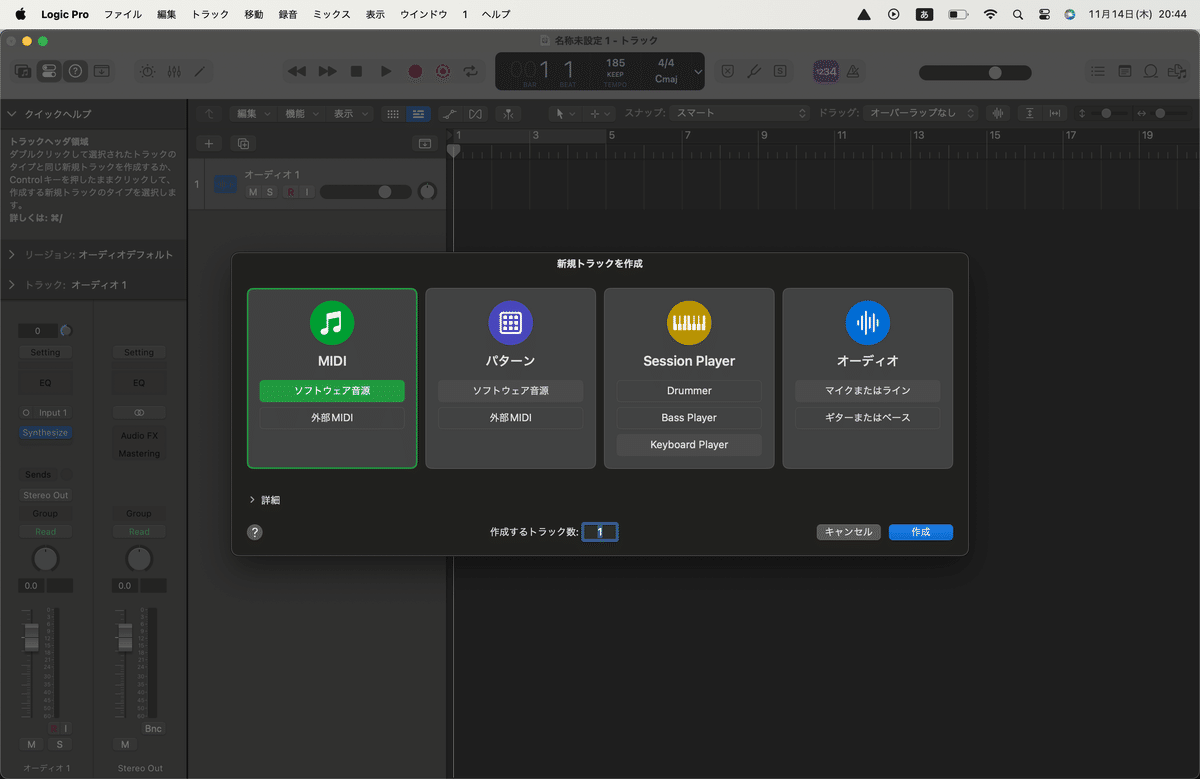Screen dimensions: 1200x779
Task: Select マイクまたはライン under オーディオ
Action: pyautogui.click(x=868, y=391)
